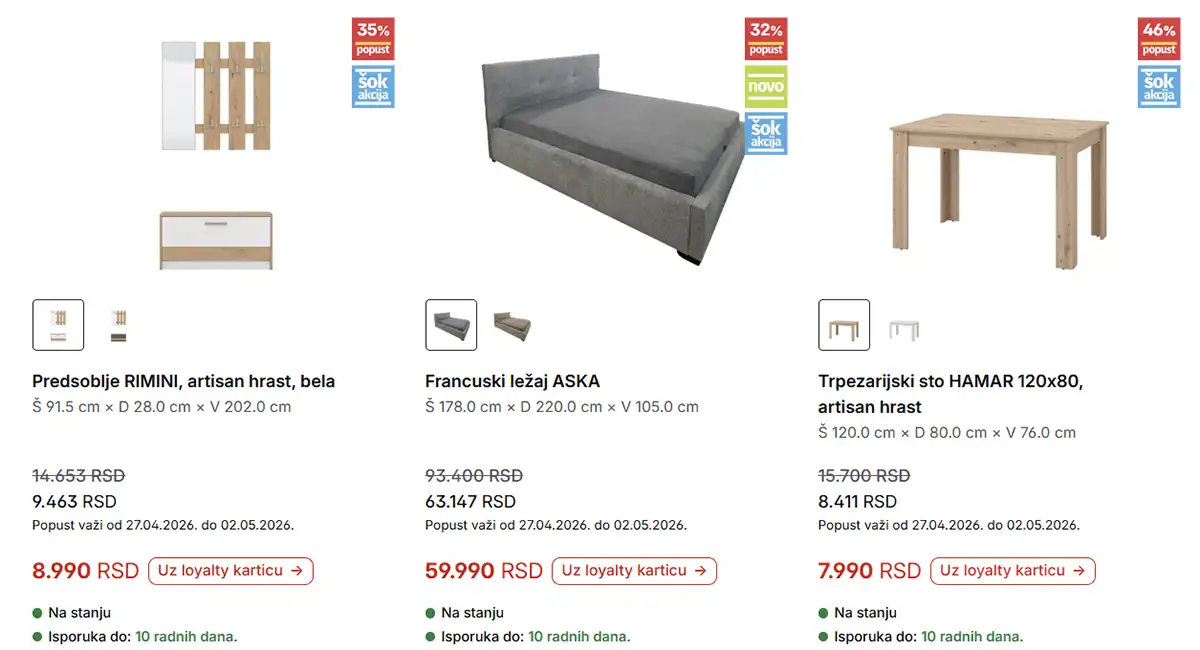Viewport: 1200px width, 650px height.
Task: Click Uz loyalty karticu button under RIMINI
Action: [230, 571]
